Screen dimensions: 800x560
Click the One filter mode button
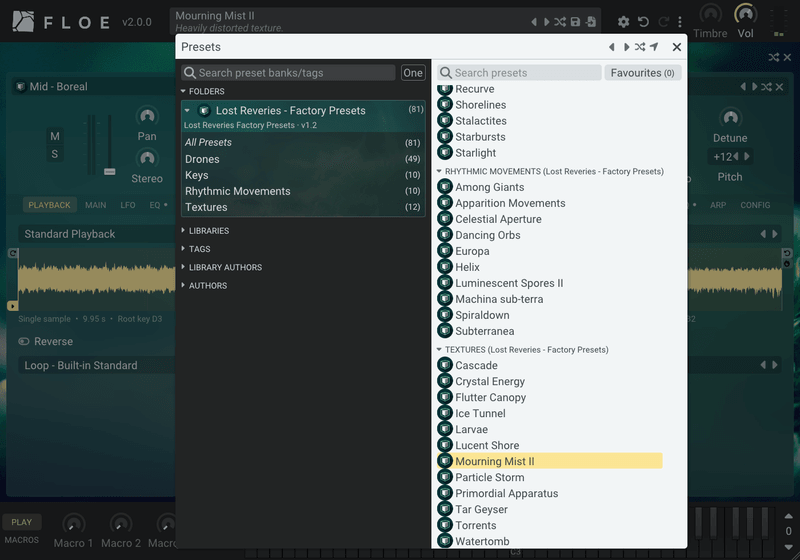(x=413, y=73)
